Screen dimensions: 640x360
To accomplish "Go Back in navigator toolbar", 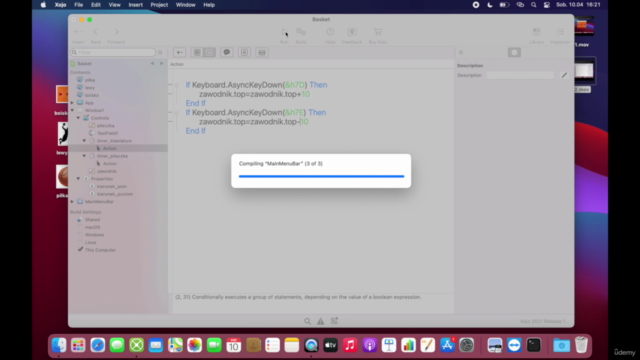I will (96, 32).
